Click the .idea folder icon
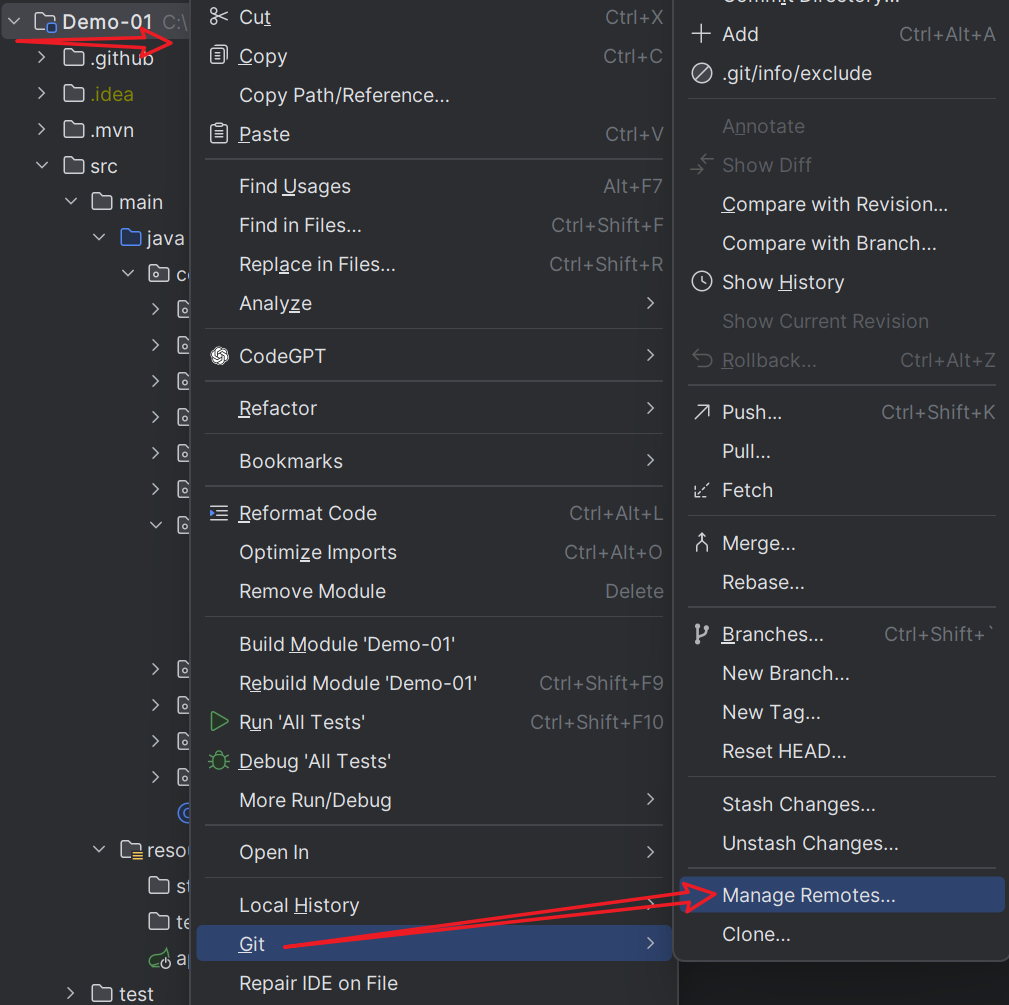 pos(74,94)
